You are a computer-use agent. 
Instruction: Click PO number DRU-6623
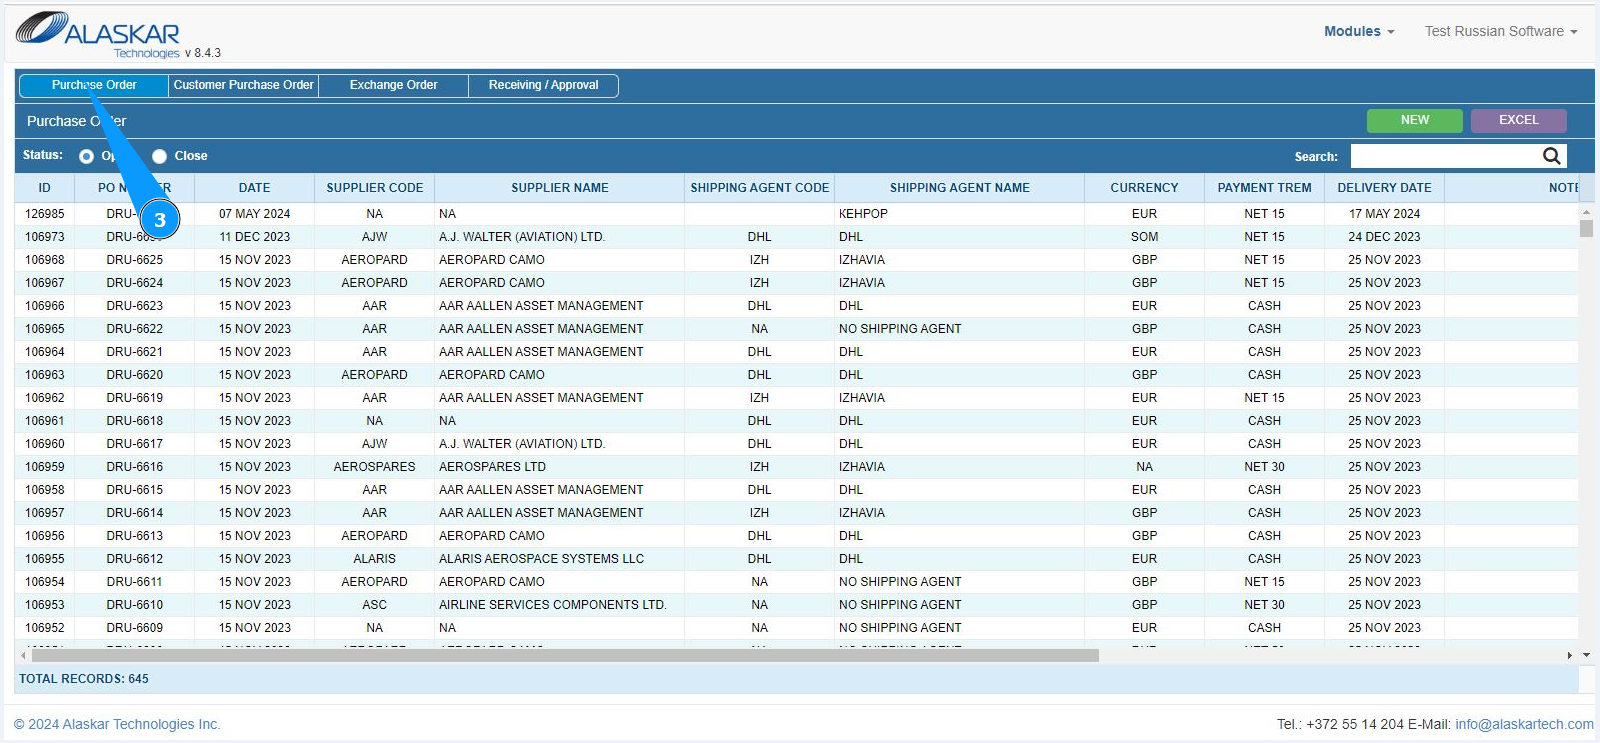tap(134, 306)
